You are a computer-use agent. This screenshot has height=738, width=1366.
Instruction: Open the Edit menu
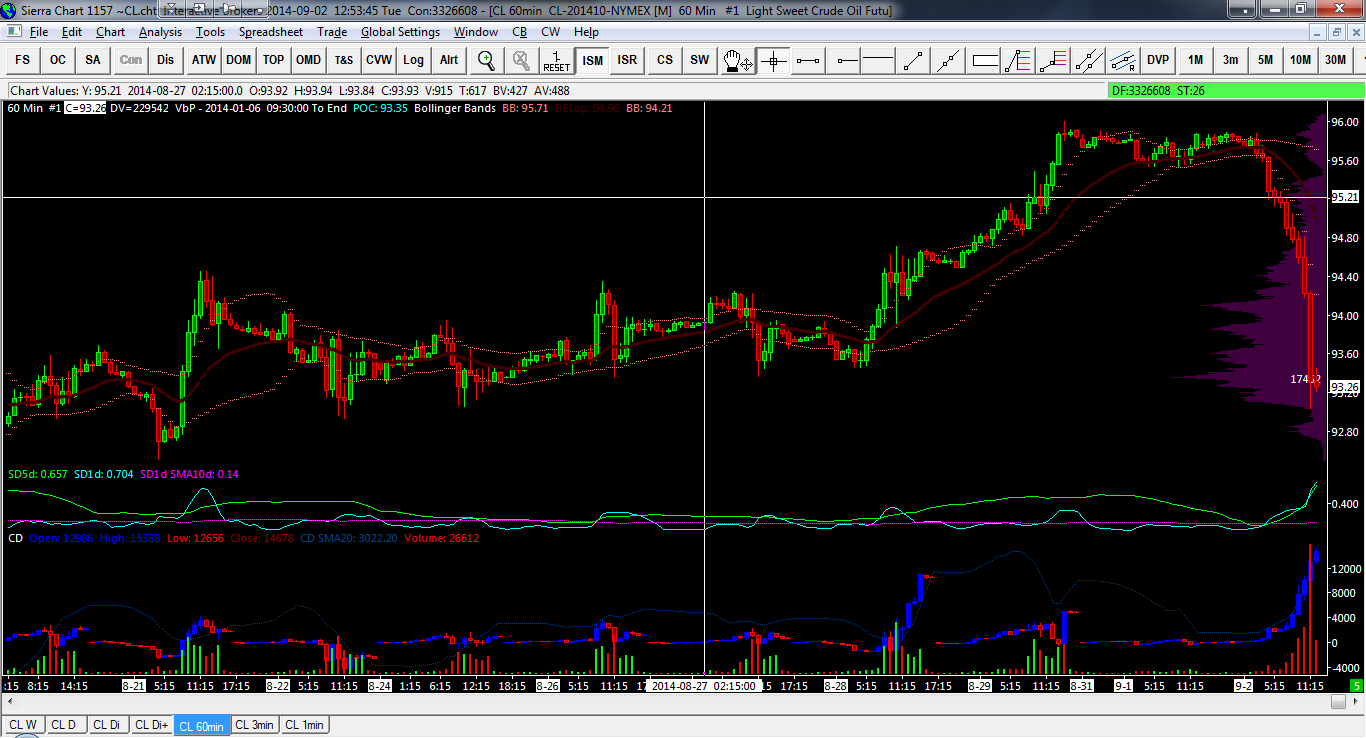coord(72,32)
